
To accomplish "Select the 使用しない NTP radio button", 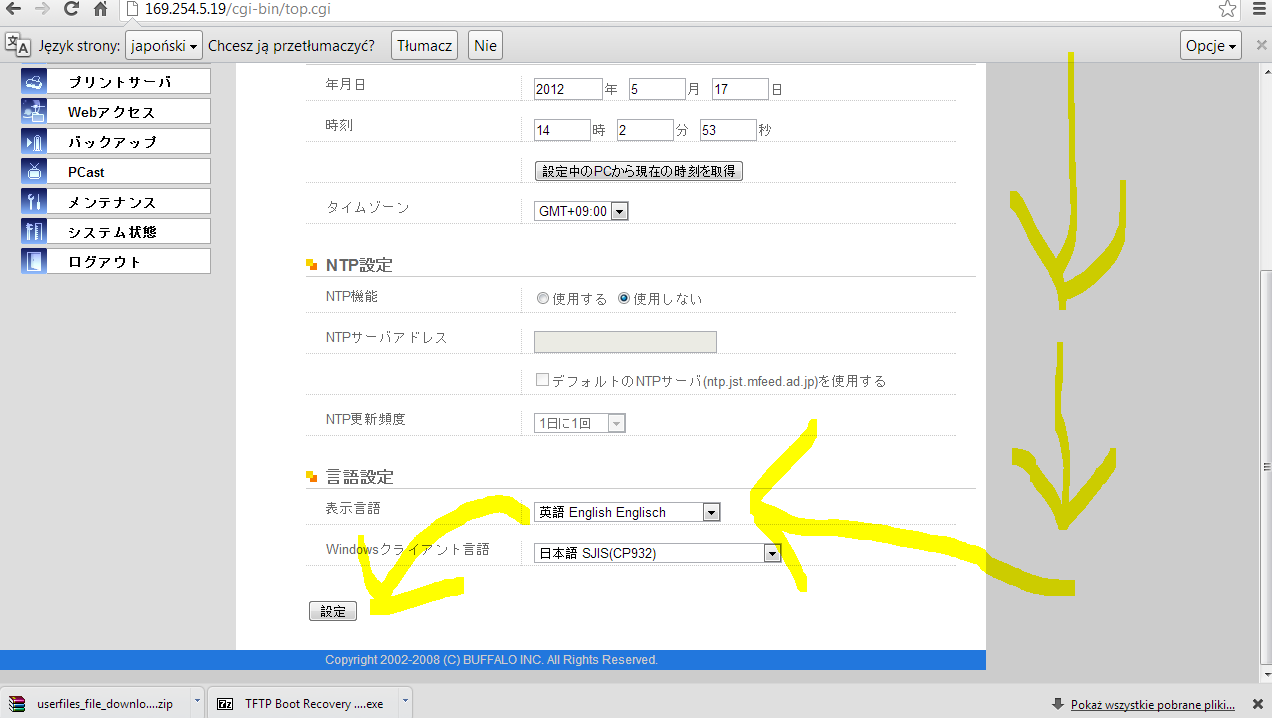I will (x=624, y=299).
